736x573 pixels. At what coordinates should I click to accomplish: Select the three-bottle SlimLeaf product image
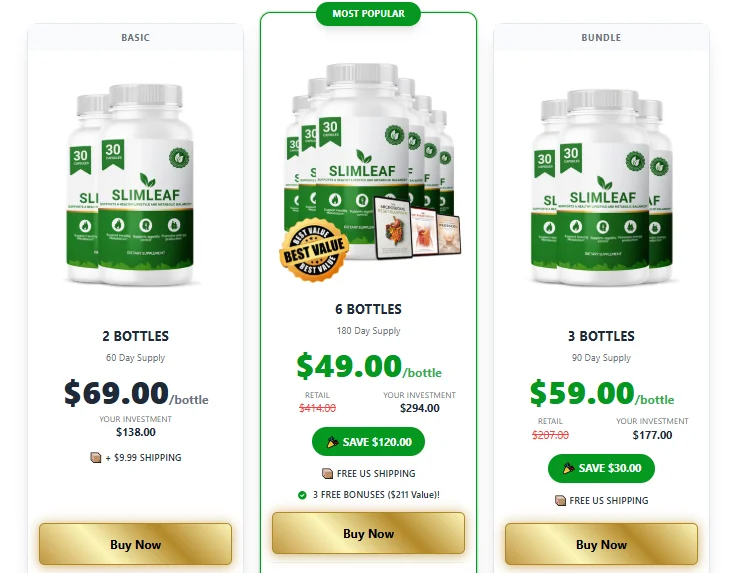602,188
